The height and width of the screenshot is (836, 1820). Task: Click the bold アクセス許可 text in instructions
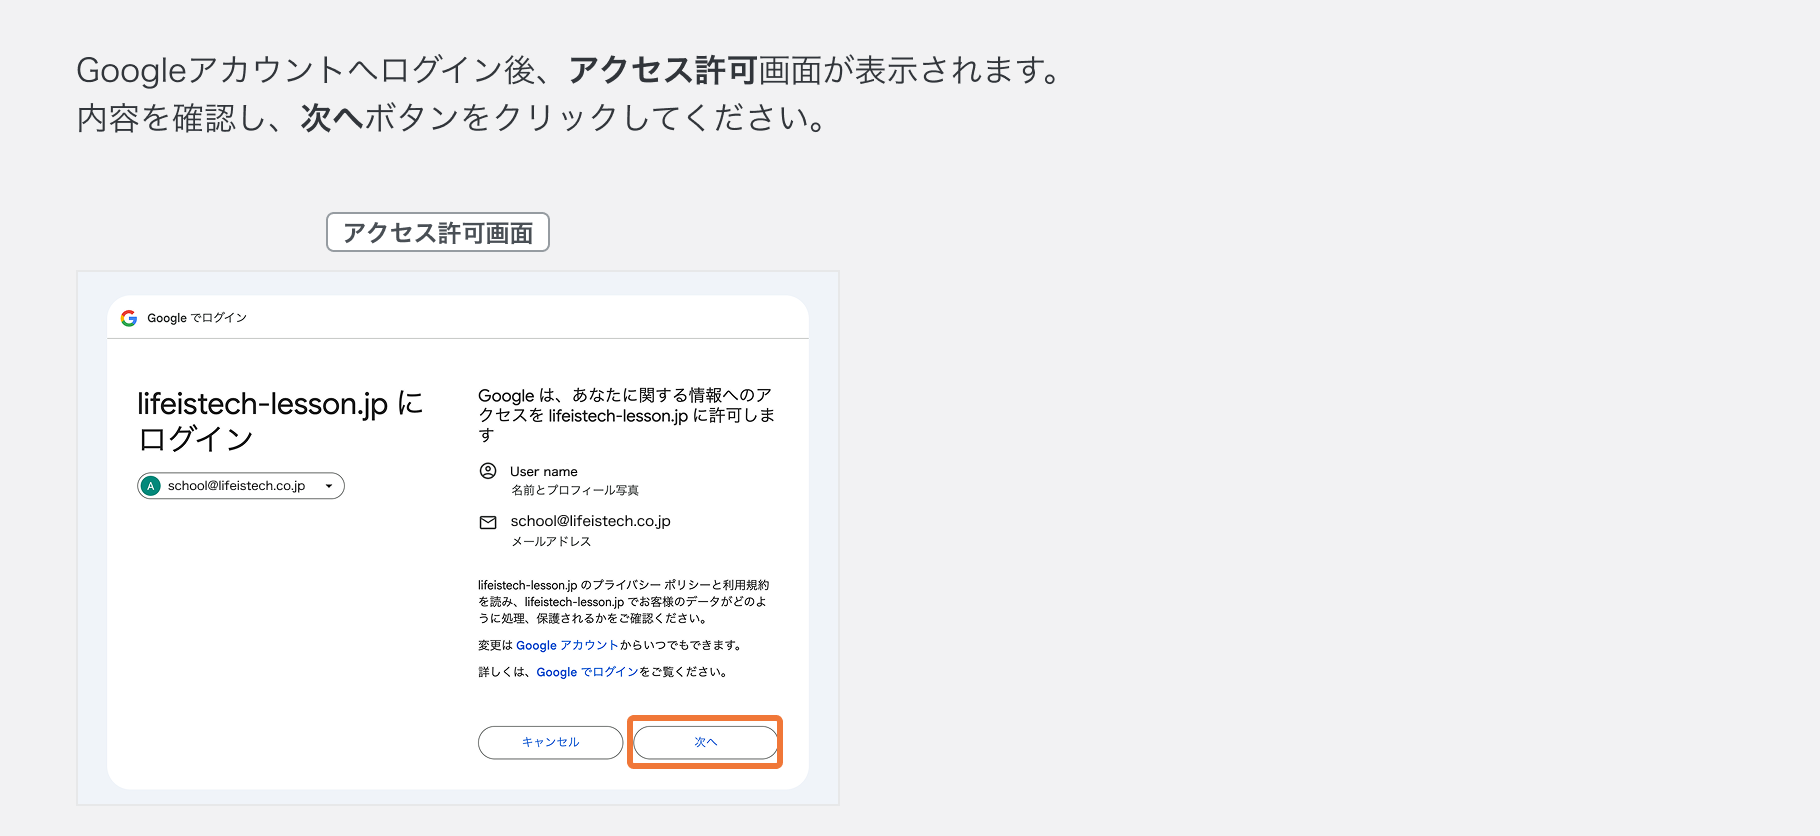[x=662, y=70]
